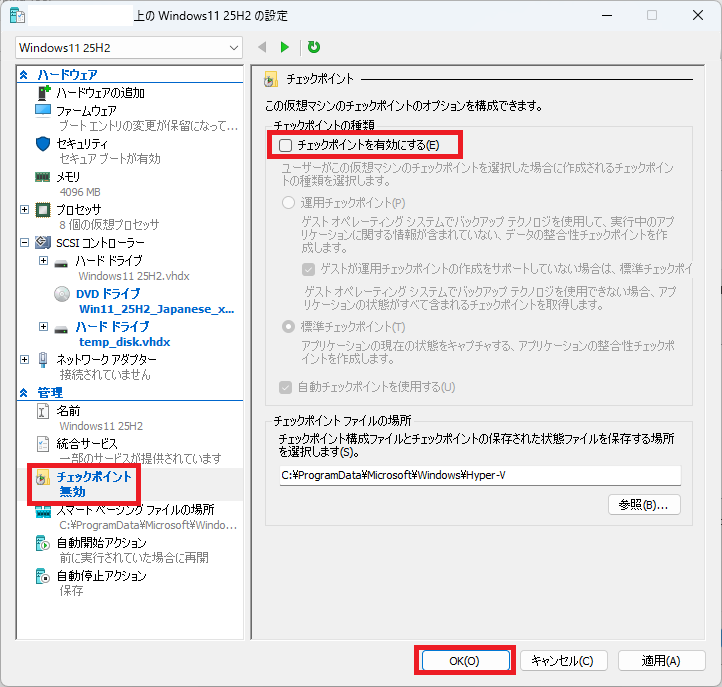Select ハードウェアの追加 in the tree
This screenshot has width=722, height=687.
[100, 93]
